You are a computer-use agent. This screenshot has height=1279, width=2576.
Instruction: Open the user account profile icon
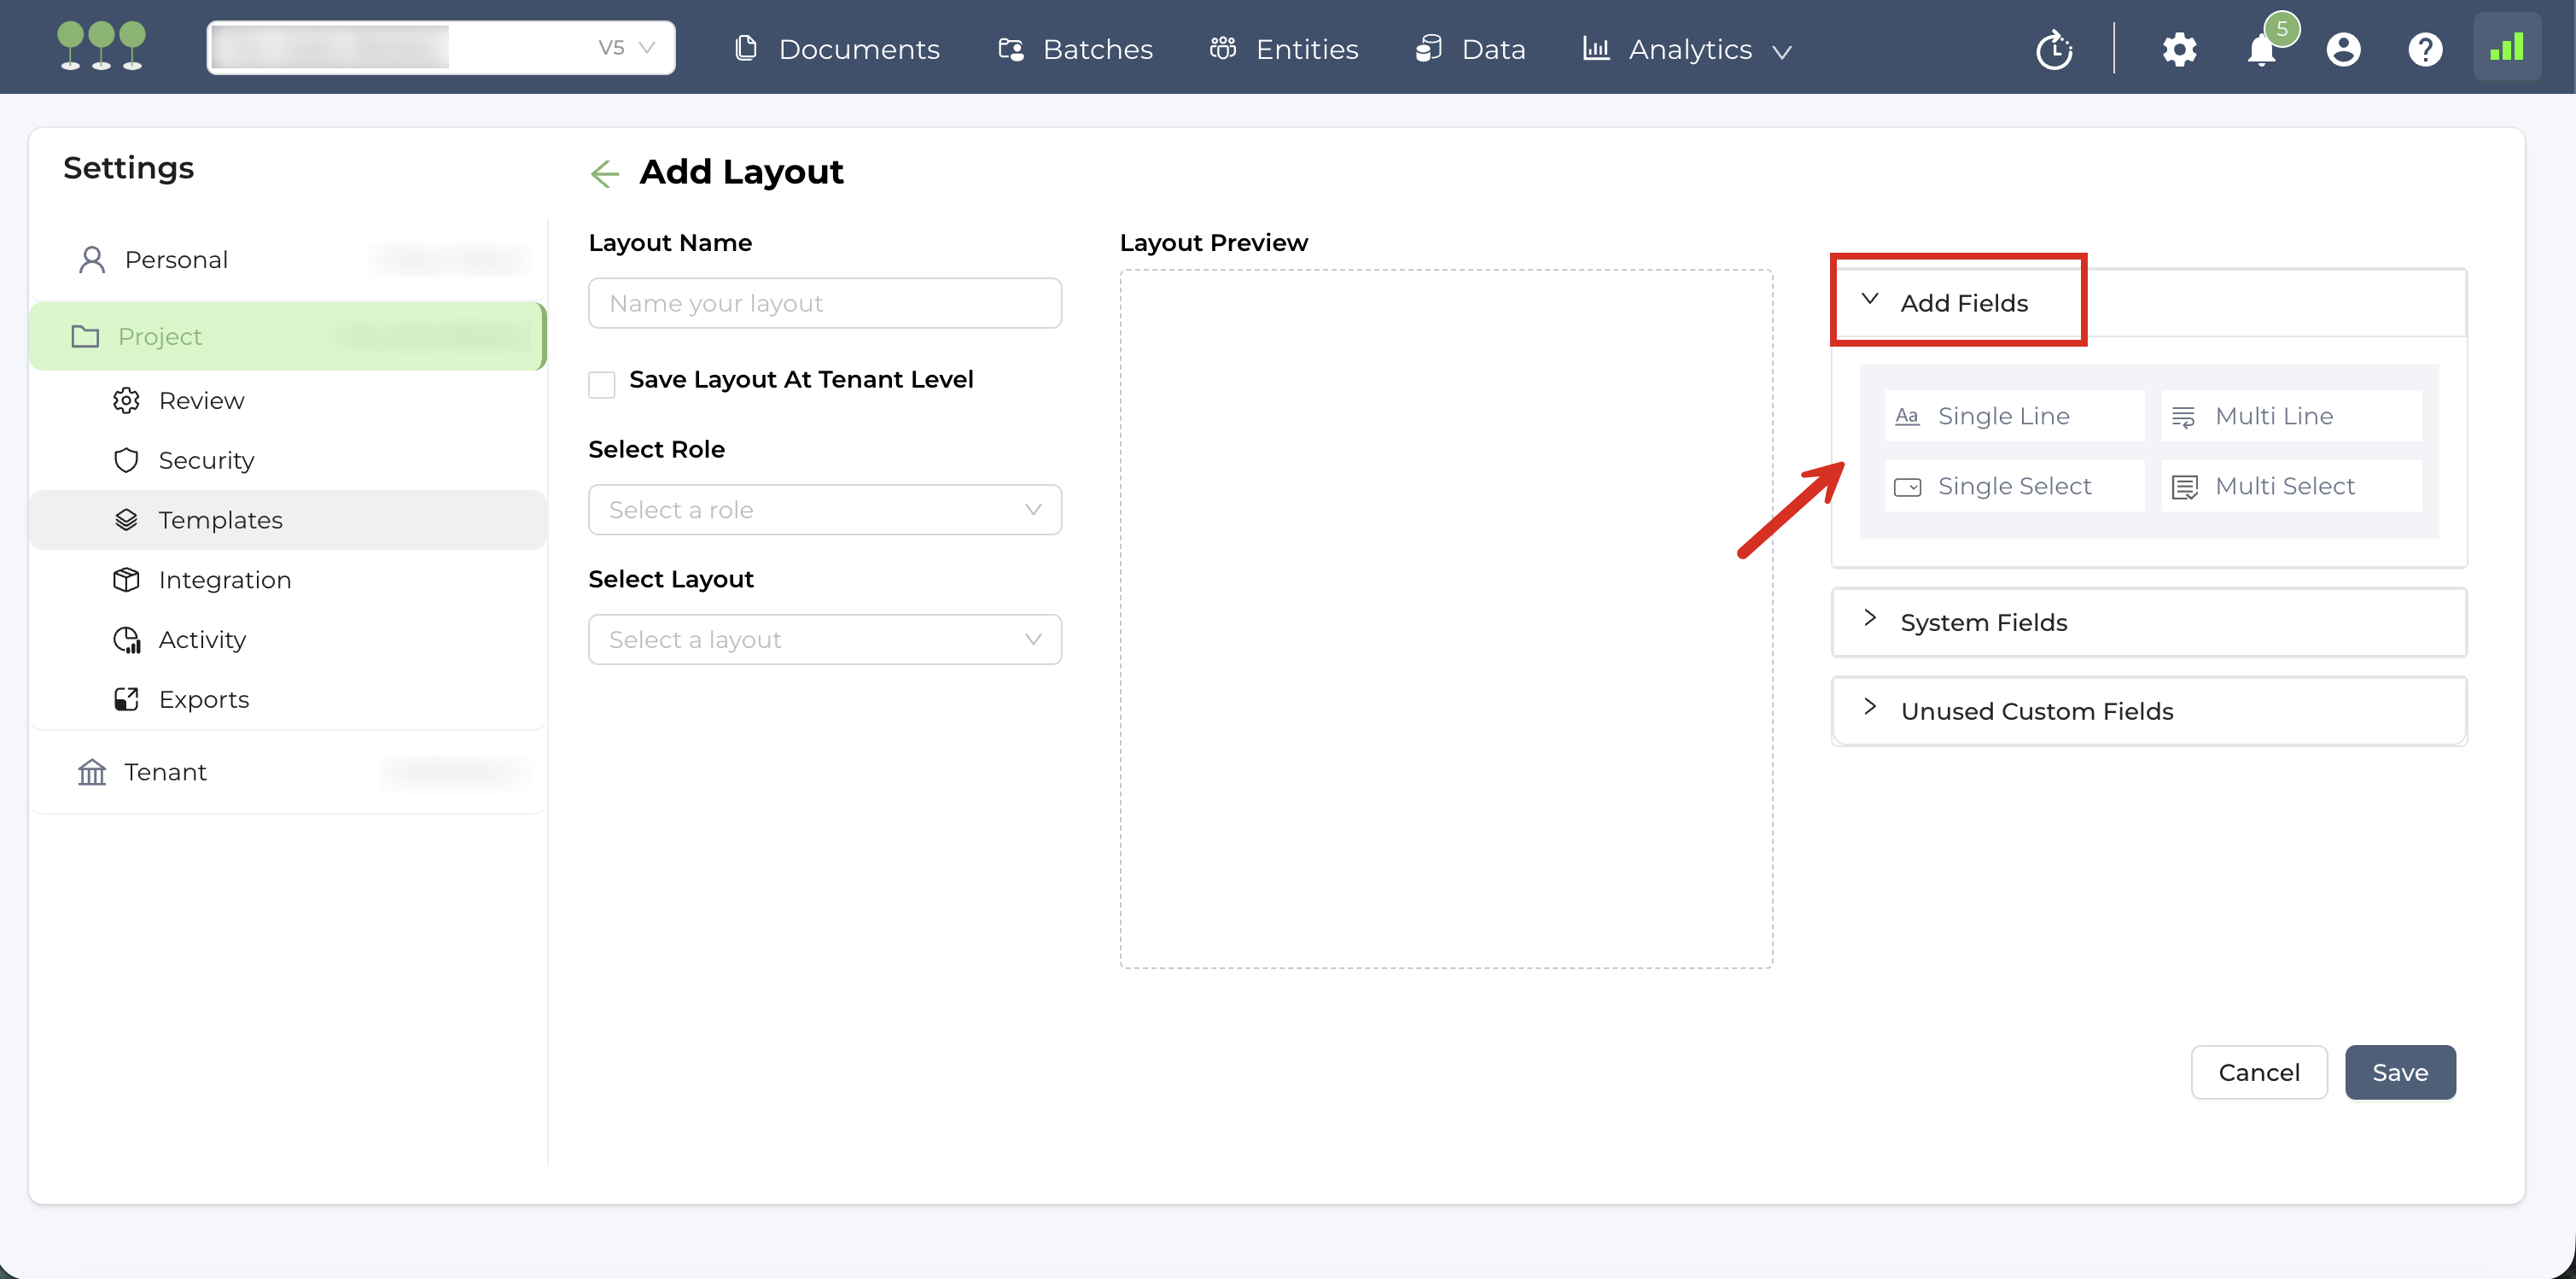(x=2343, y=49)
